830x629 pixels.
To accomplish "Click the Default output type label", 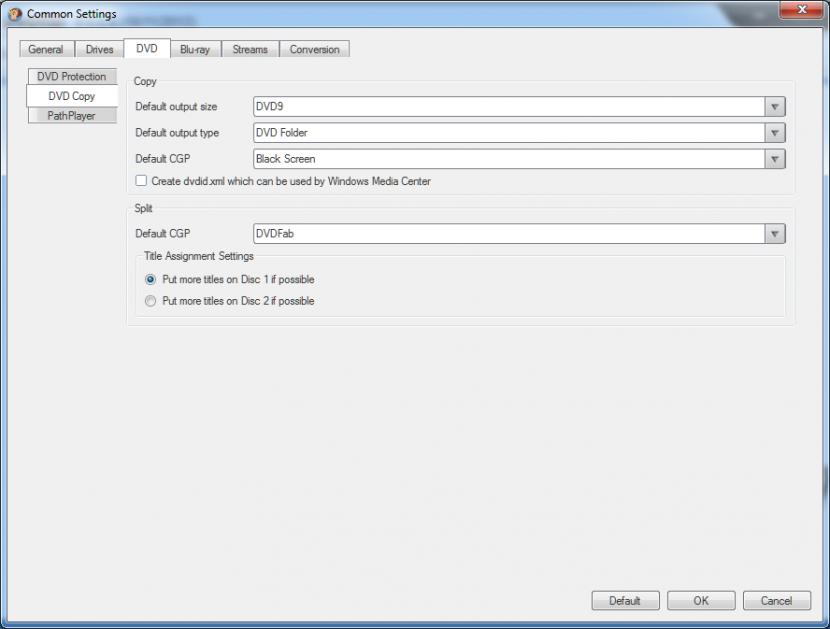I will pyautogui.click(x=177, y=132).
